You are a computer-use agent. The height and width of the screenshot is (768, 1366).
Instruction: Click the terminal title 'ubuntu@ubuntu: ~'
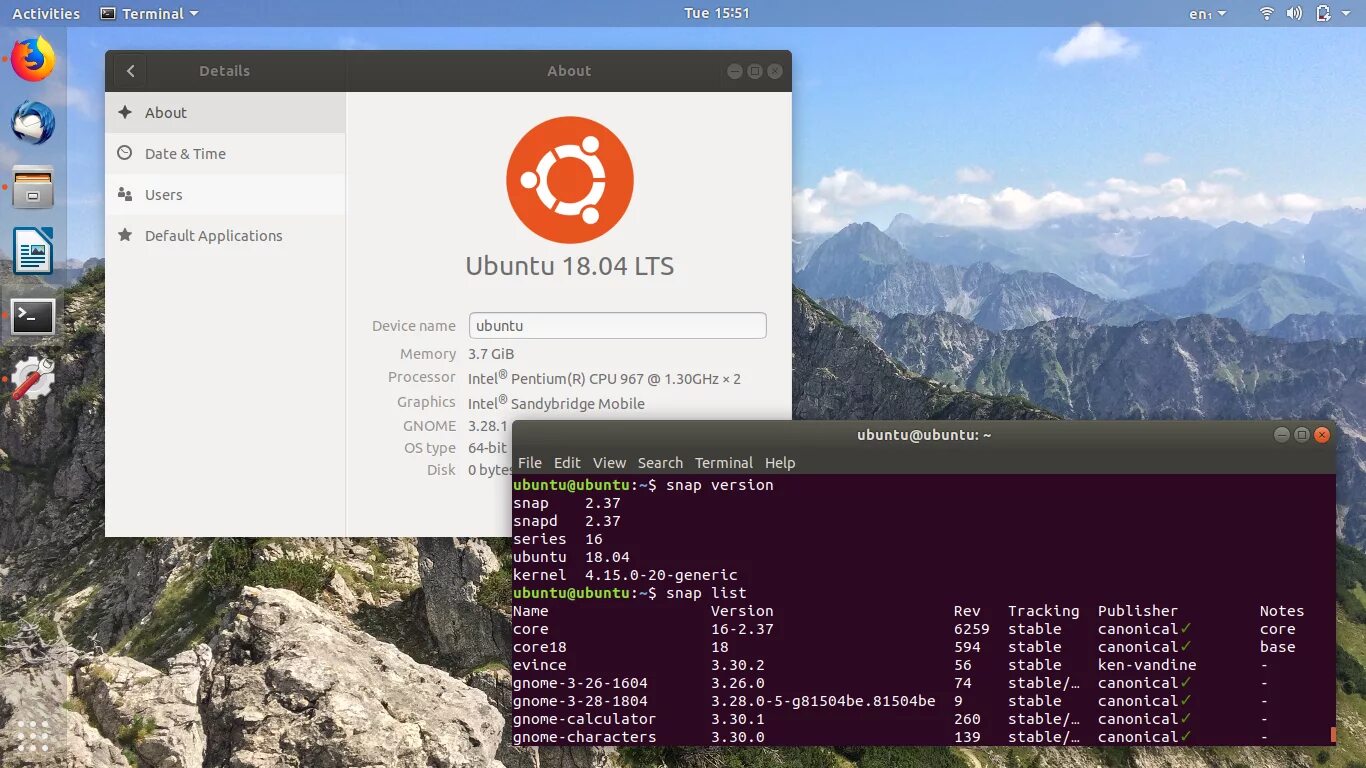[x=924, y=435]
